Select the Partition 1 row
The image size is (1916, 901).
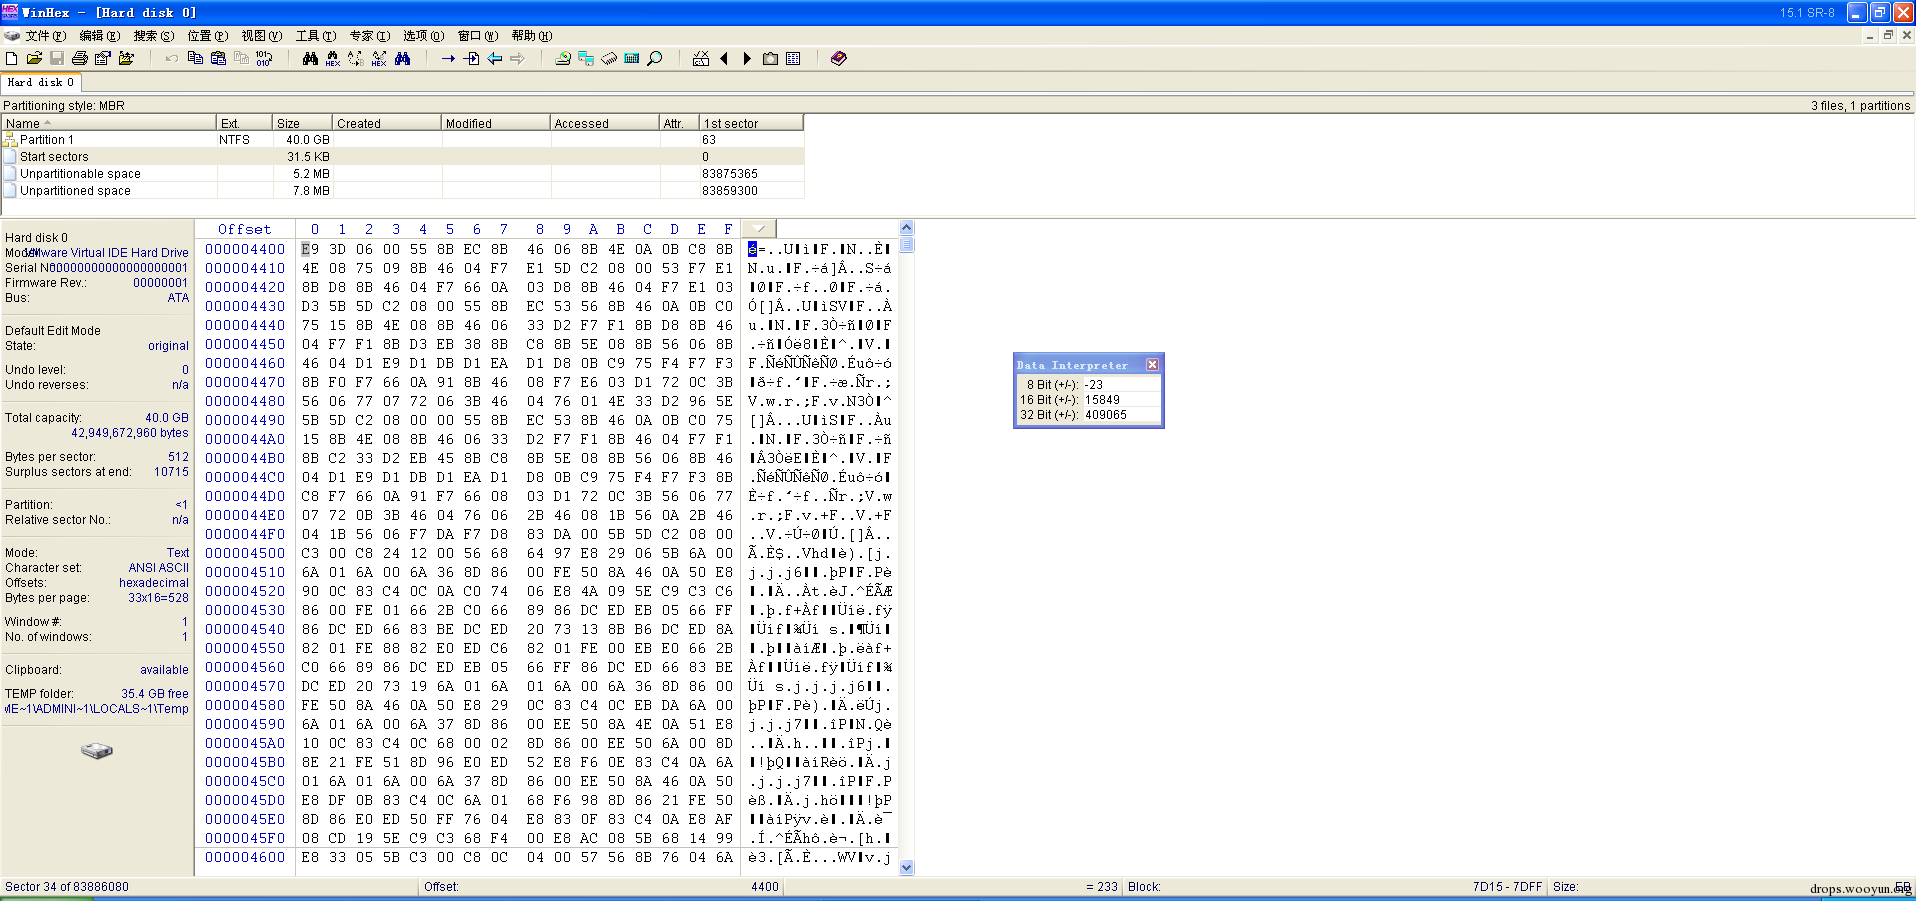(402, 140)
